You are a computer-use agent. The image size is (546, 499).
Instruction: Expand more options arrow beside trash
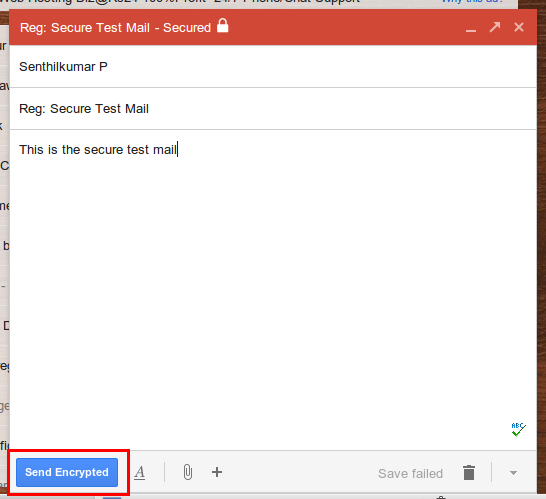pos(513,473)
